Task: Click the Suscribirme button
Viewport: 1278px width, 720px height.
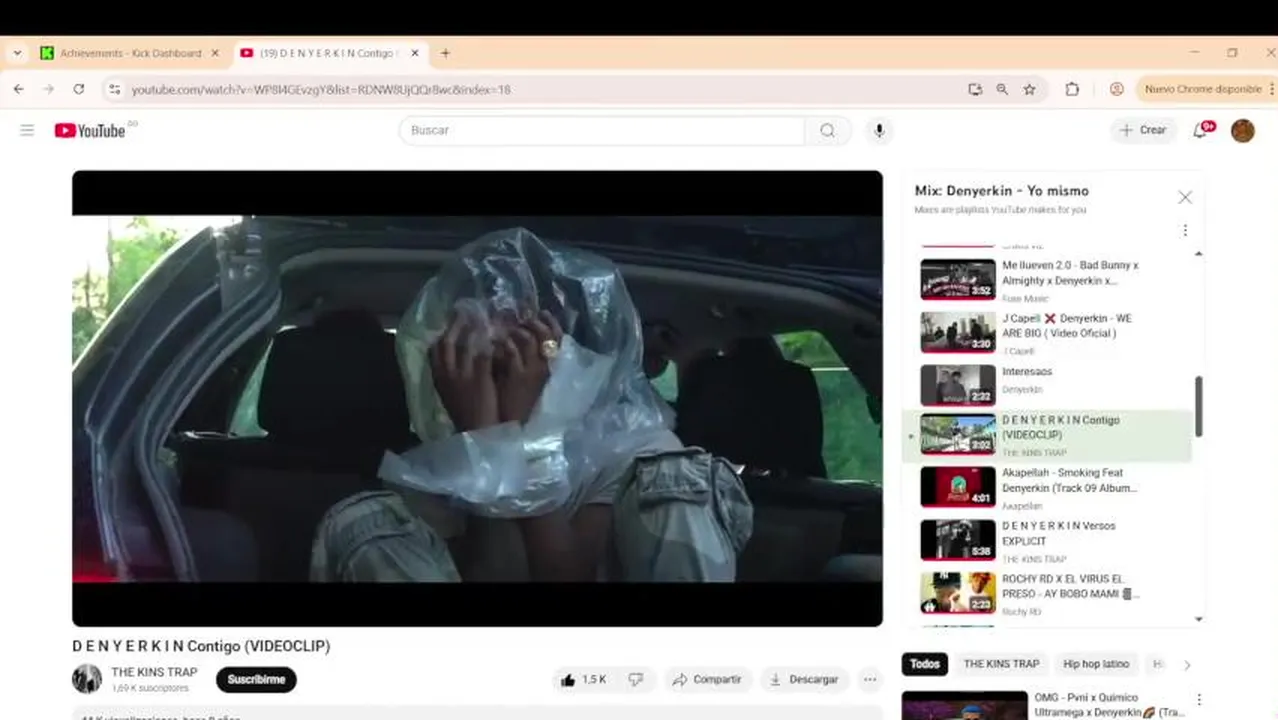Action: coord(256,679)
